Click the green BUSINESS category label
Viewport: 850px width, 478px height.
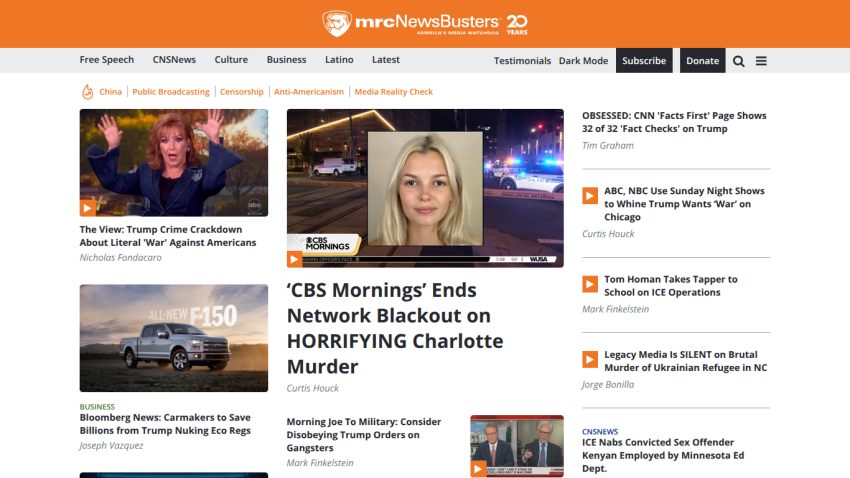pos(97,406)
